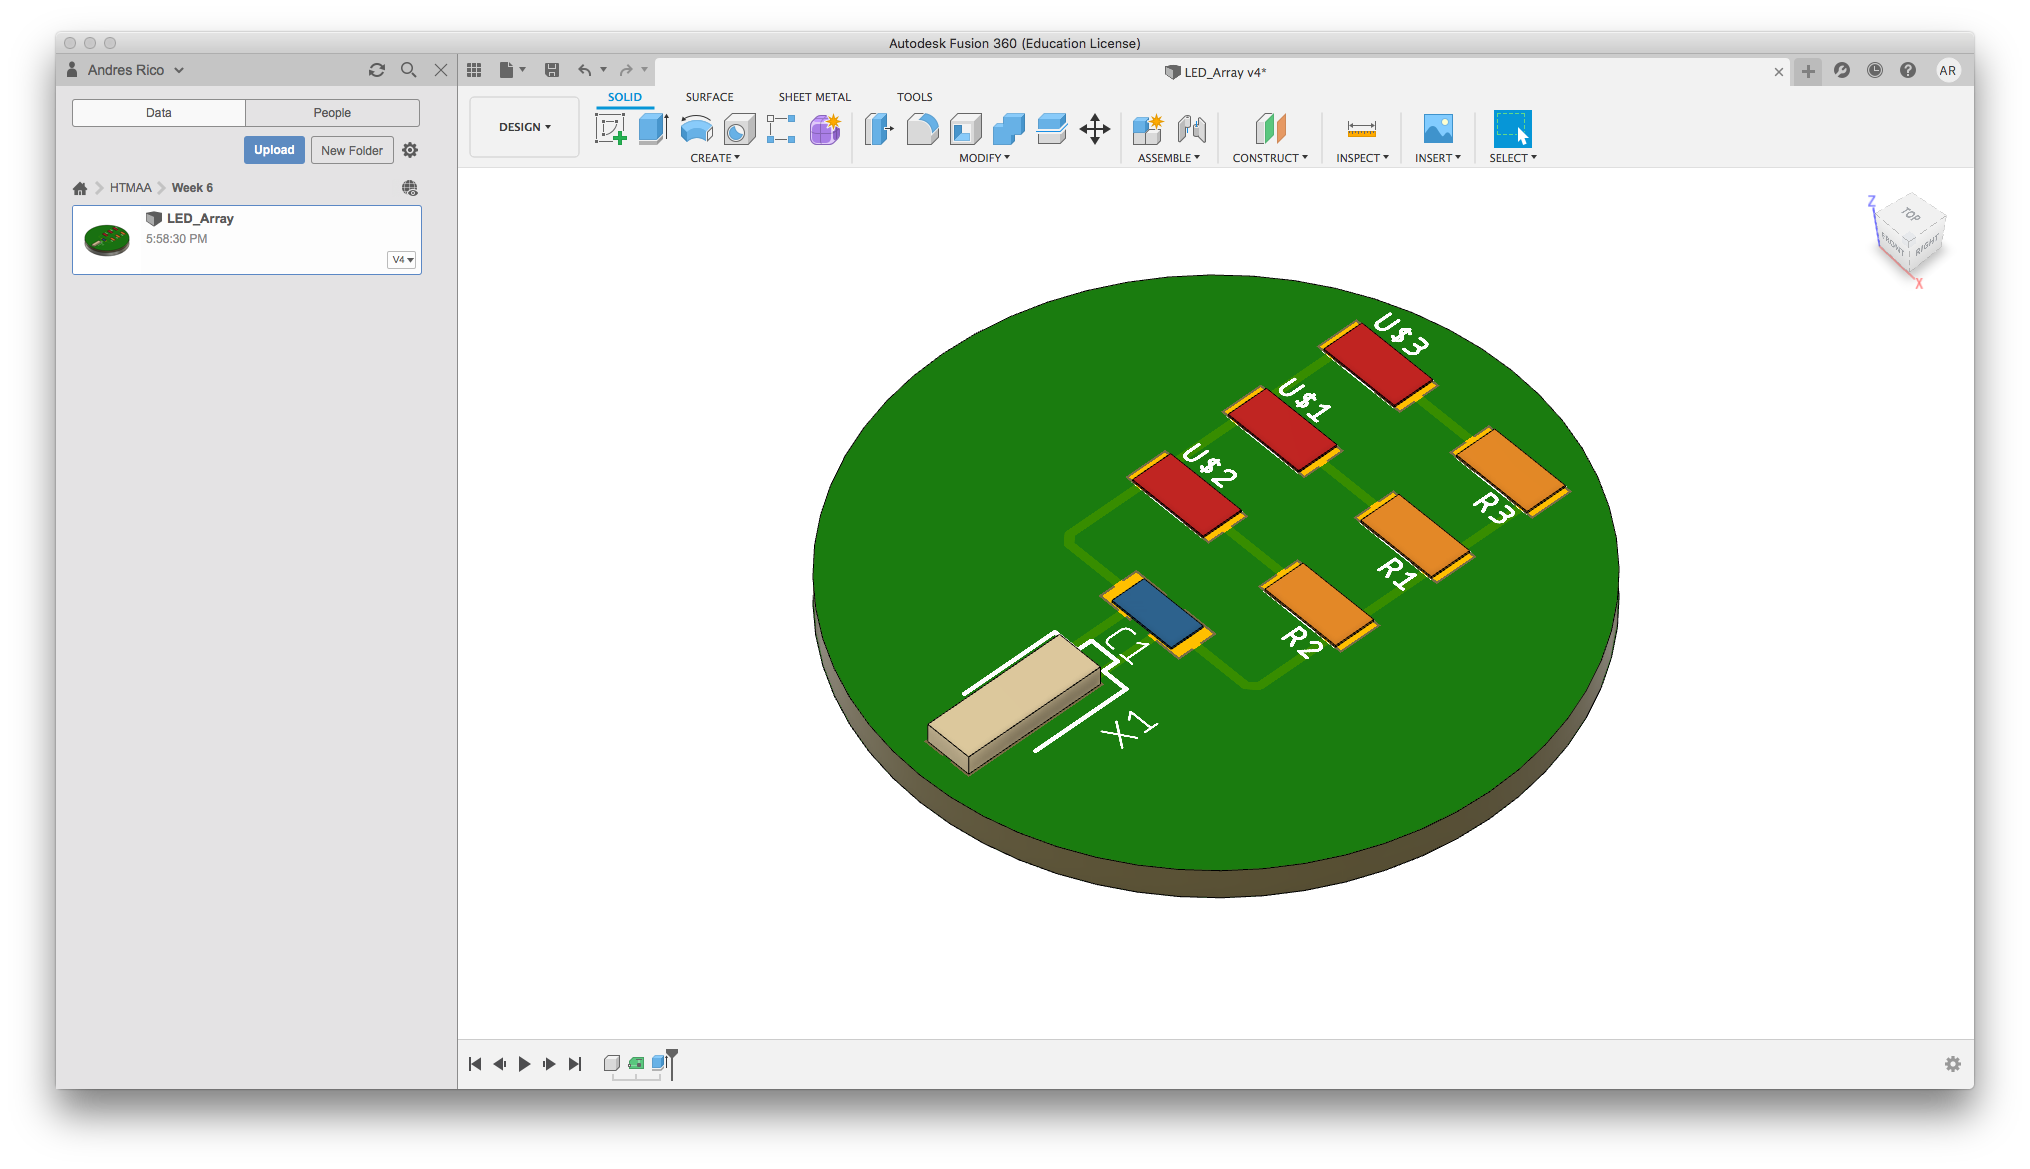Play the timeline
Screen dimensions: 2030x1169
pos(524,1064)
